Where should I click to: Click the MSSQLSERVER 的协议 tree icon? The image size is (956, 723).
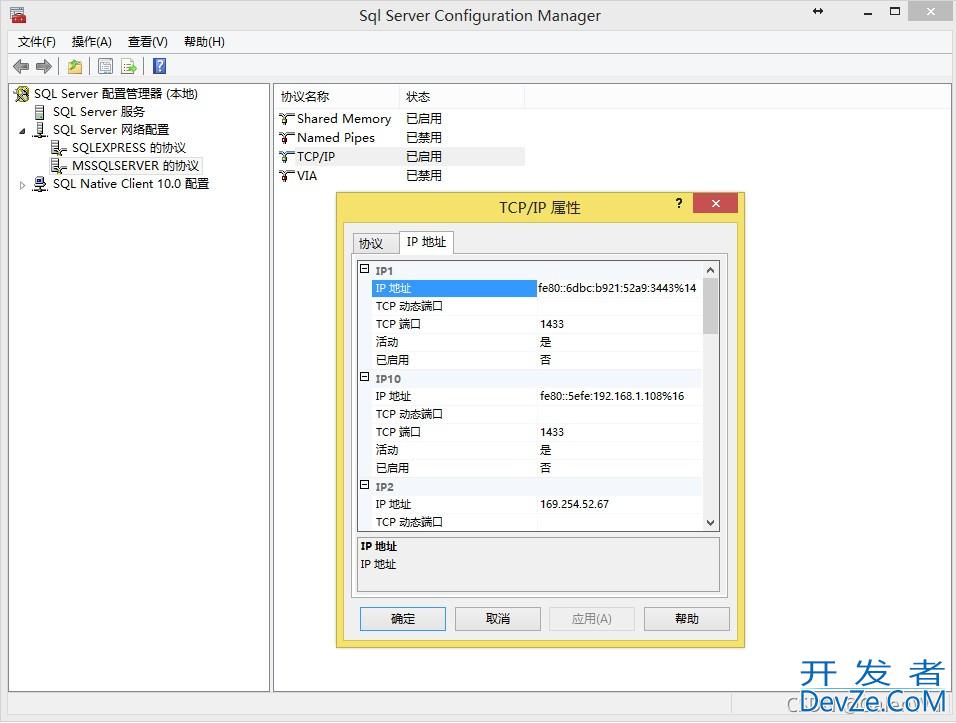point(59,166)
